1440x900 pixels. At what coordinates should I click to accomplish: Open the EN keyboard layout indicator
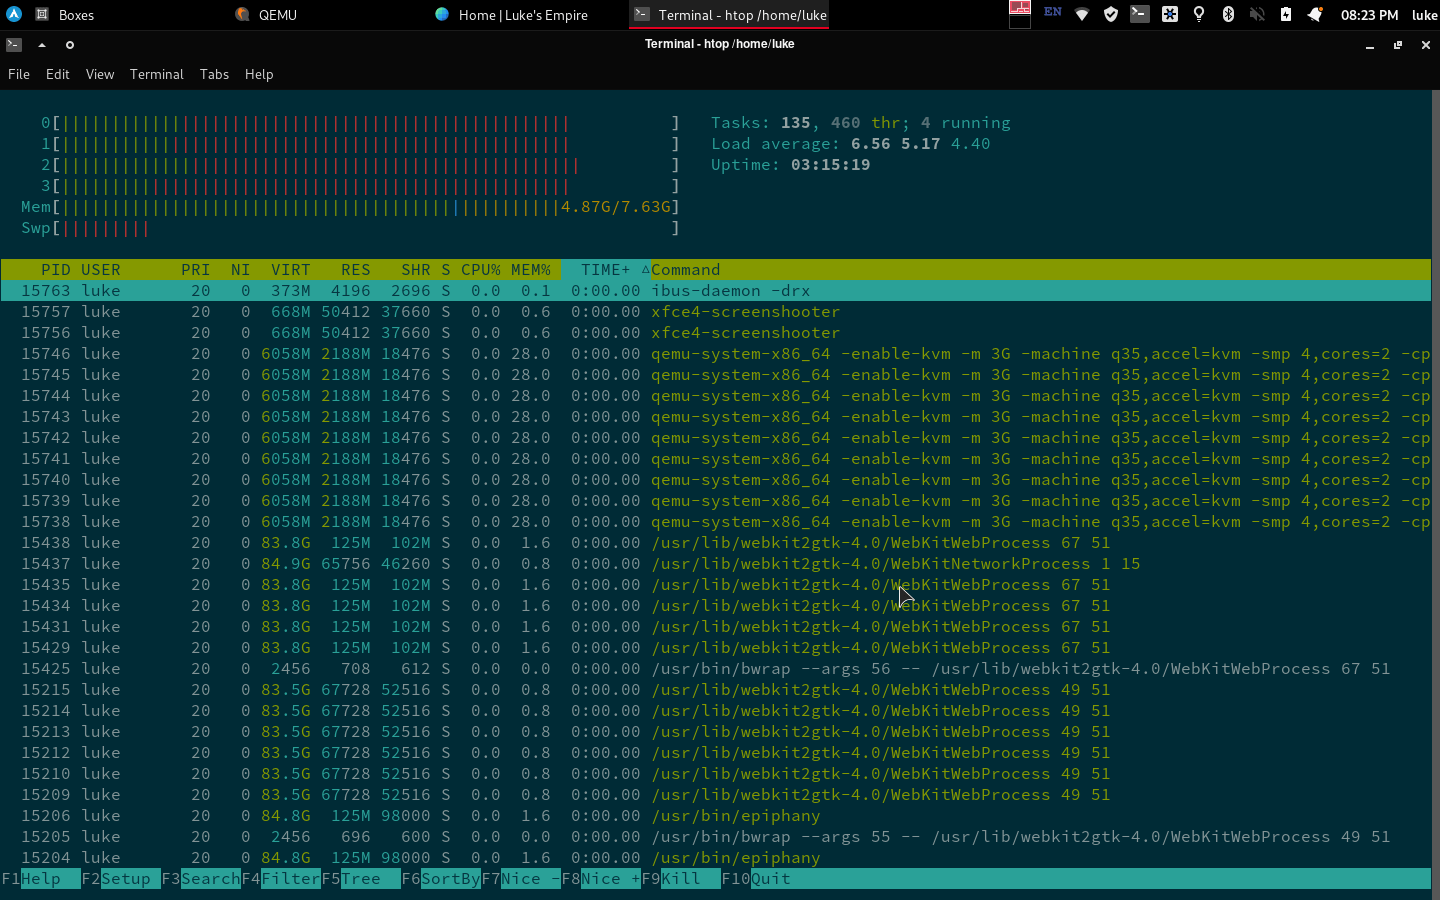pos(1053,12)
